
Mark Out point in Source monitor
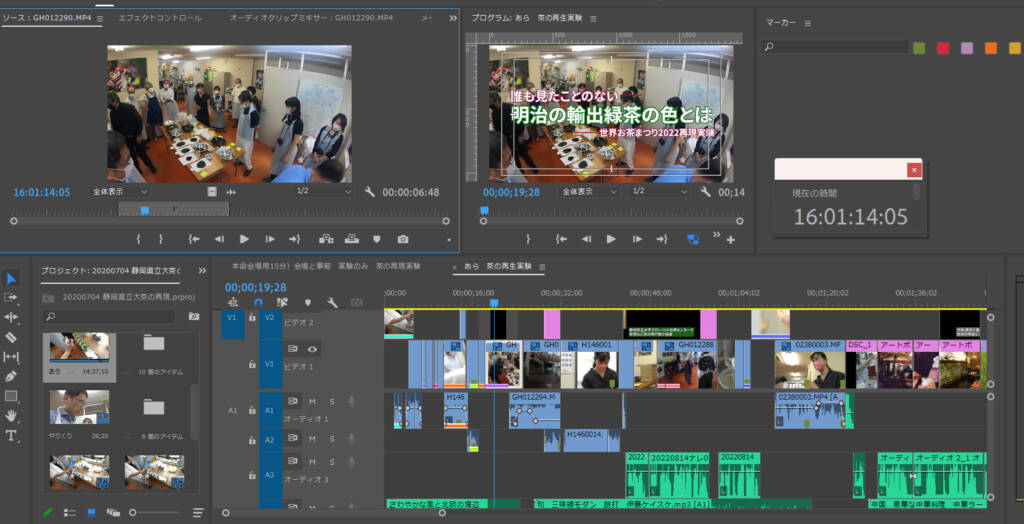pos(161,239)
